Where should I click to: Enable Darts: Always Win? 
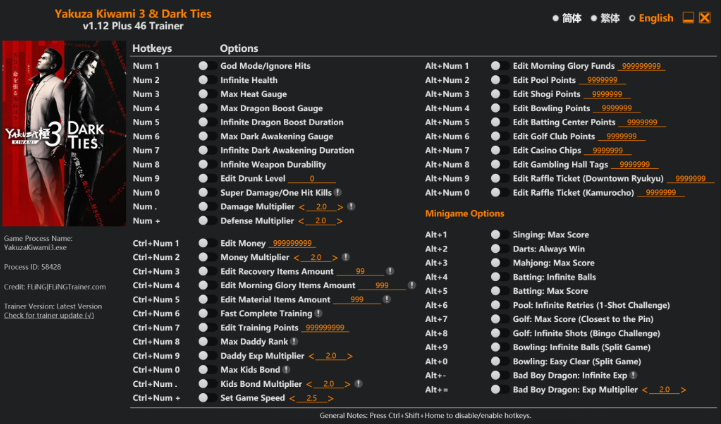[500, 249]
